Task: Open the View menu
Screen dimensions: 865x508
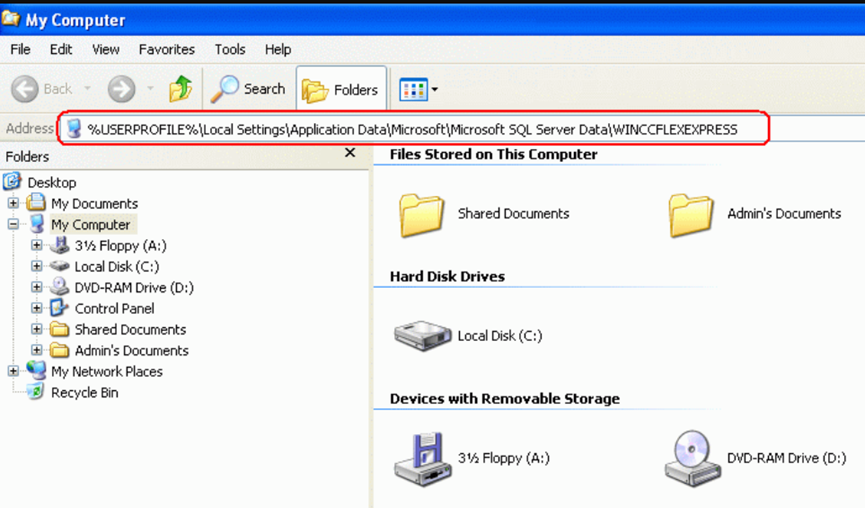Action: point(105,50)
